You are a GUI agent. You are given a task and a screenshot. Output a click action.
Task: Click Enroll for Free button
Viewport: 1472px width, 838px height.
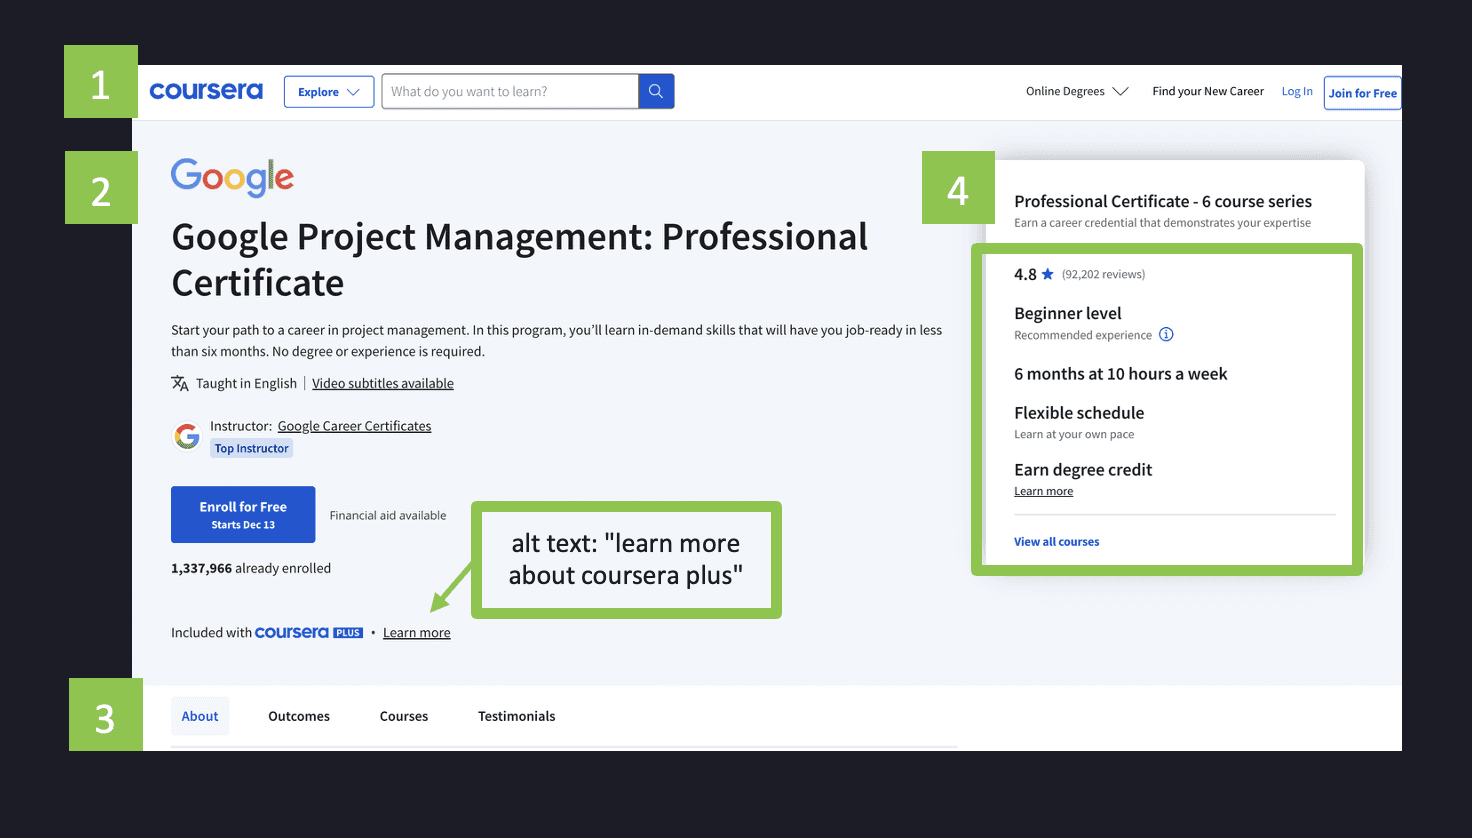tap(243, 514)
